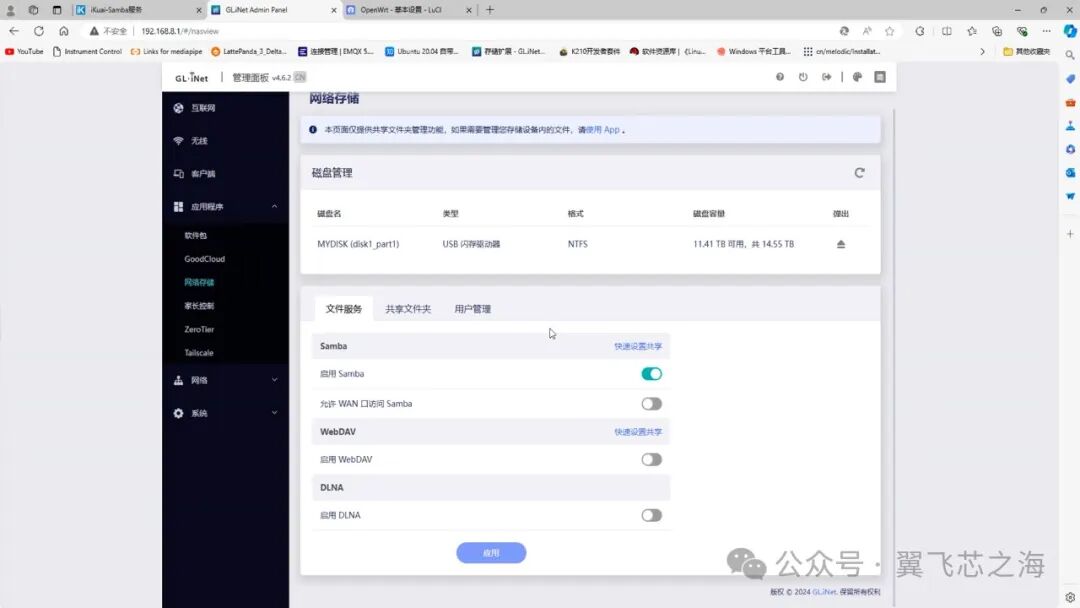The height and width of the screenshot is (608, 1080).
Task: Follow the 使用 App link in the notice
Action: click(603, 129)
